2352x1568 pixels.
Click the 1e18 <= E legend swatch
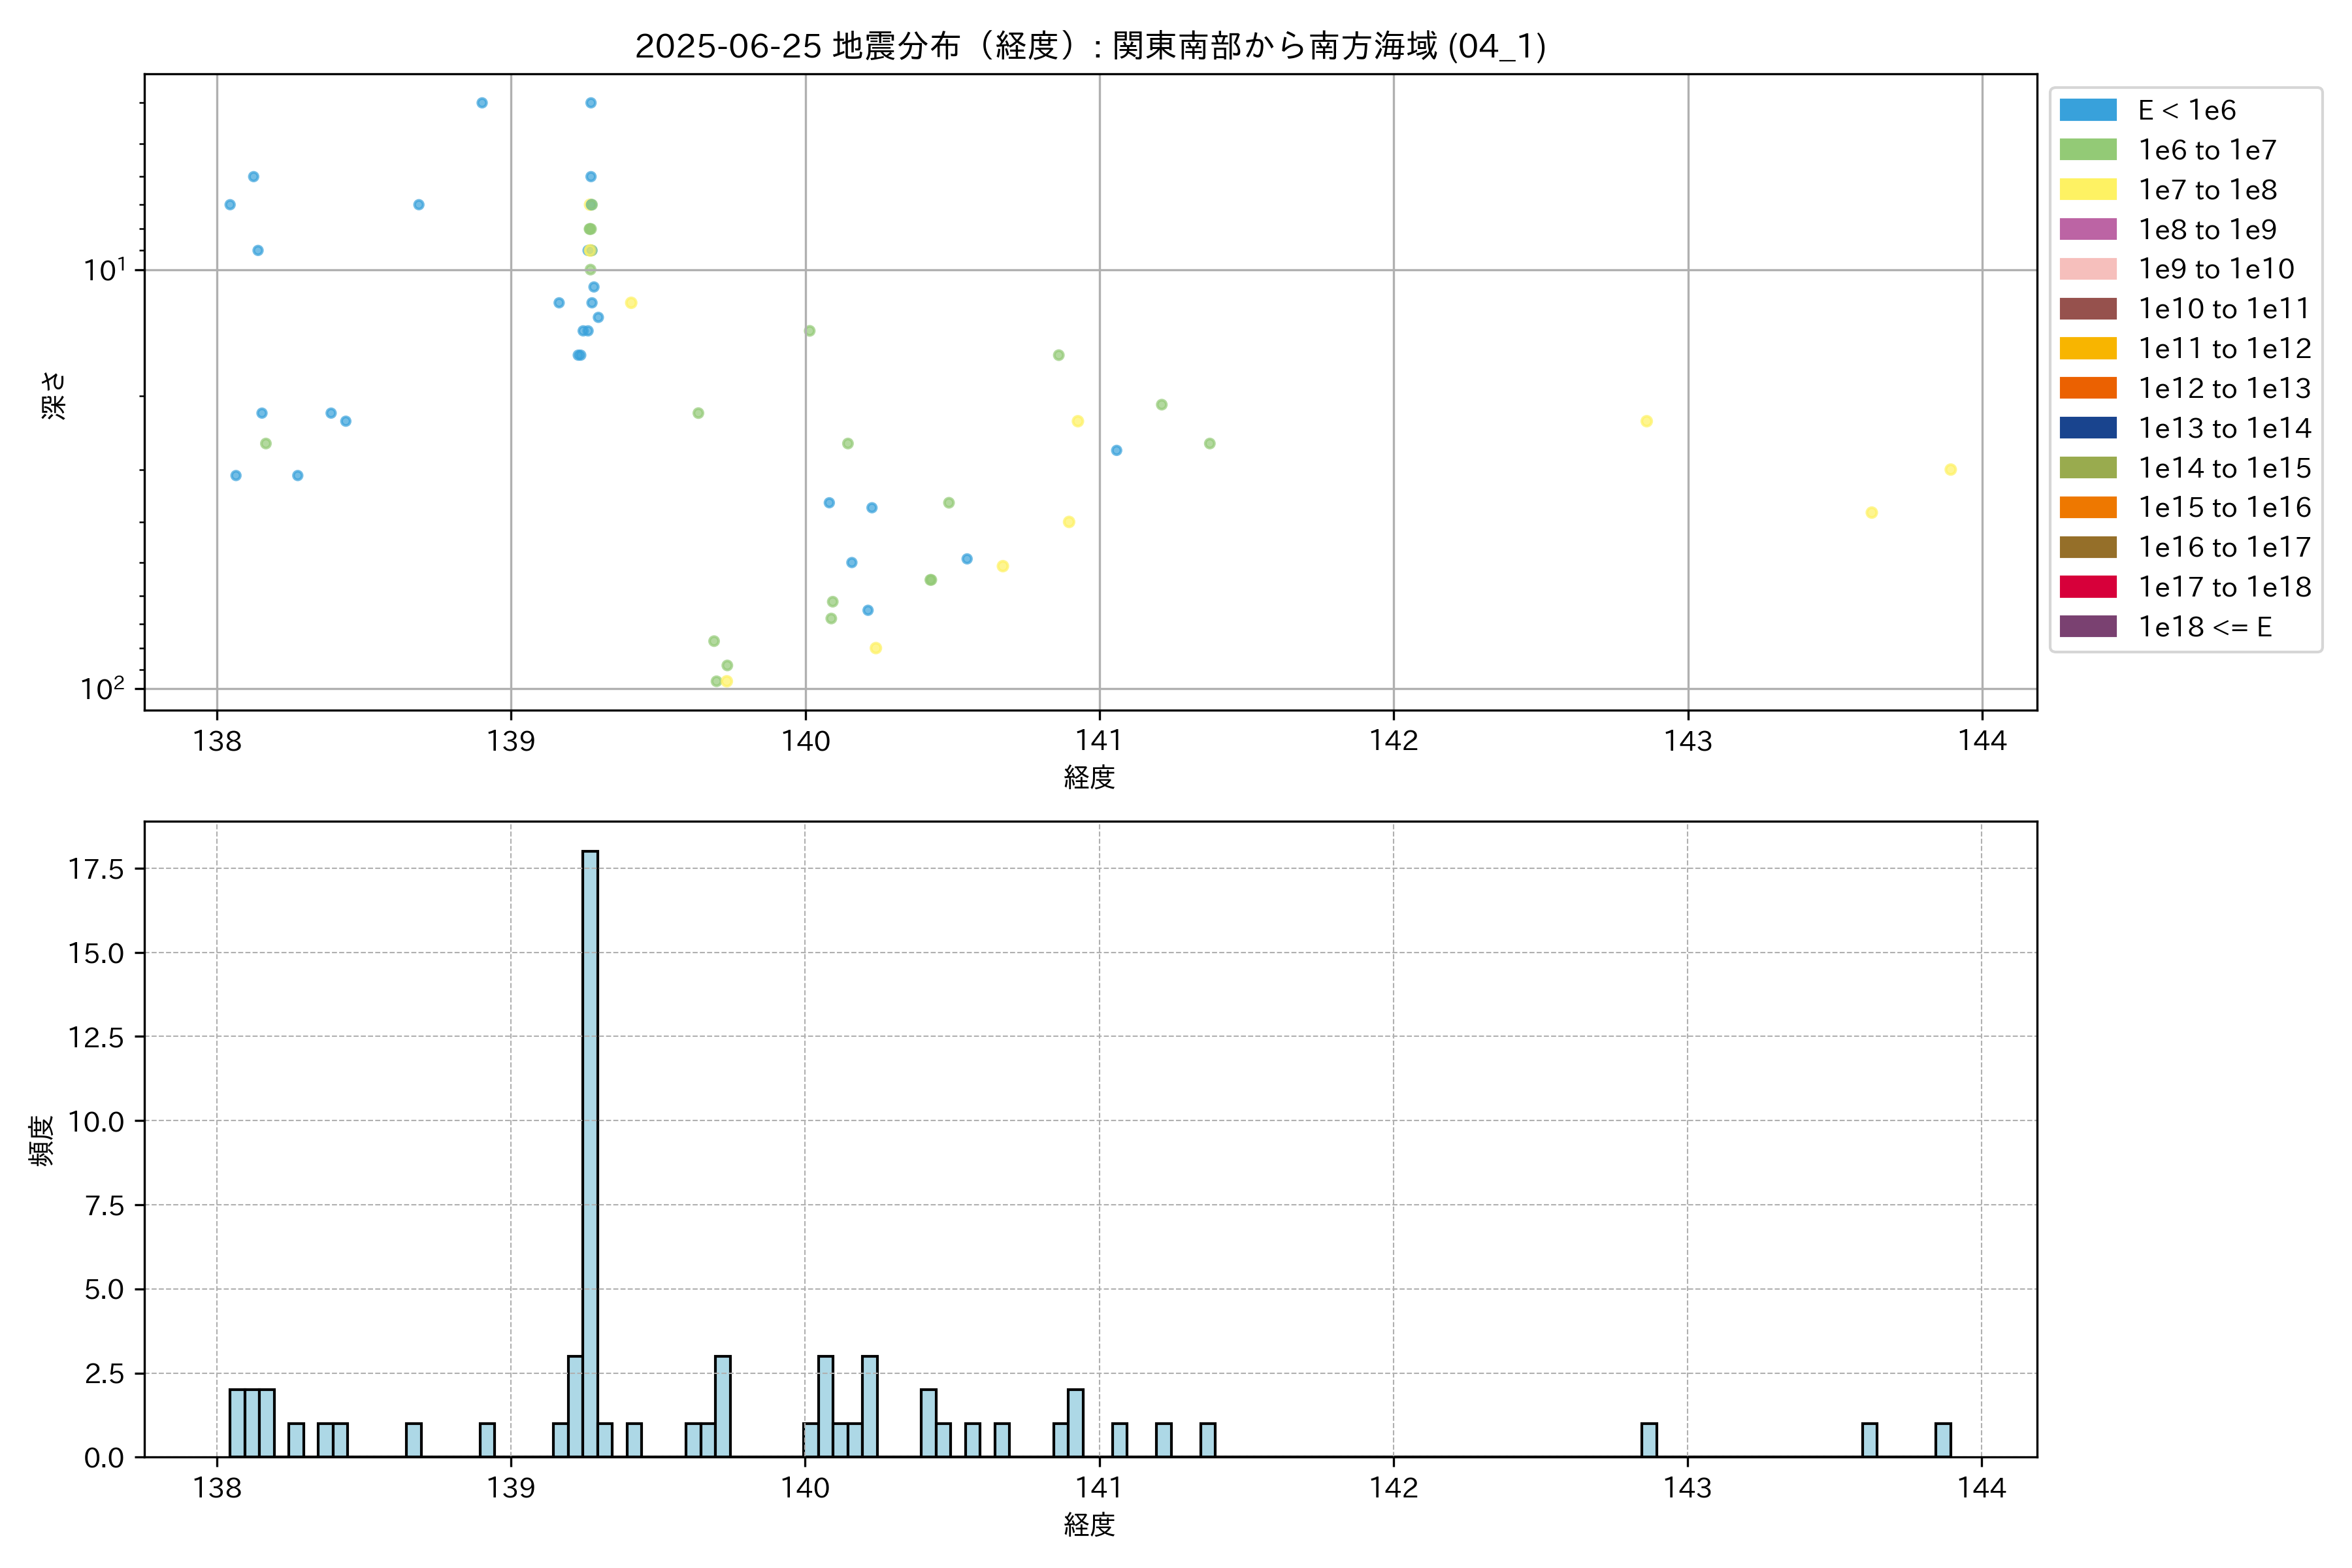click(2088, 627)
